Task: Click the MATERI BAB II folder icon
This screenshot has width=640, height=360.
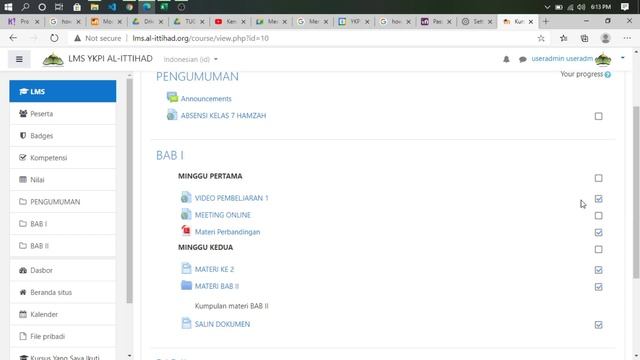Action: pos(186,285)
